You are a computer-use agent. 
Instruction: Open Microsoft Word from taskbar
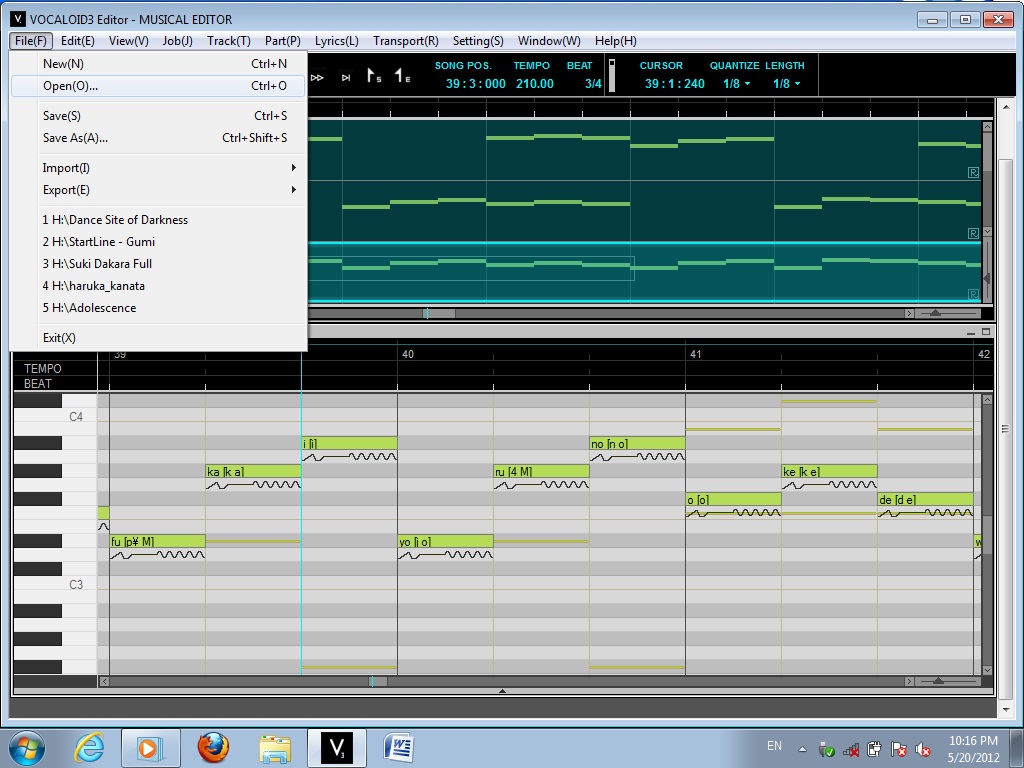click(x=398, y=747)
